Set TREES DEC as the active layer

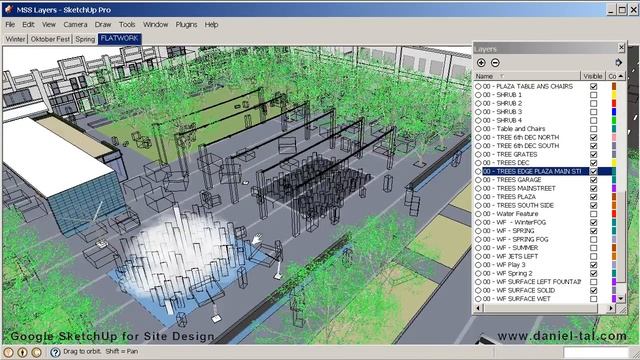(x=478, y=163)
